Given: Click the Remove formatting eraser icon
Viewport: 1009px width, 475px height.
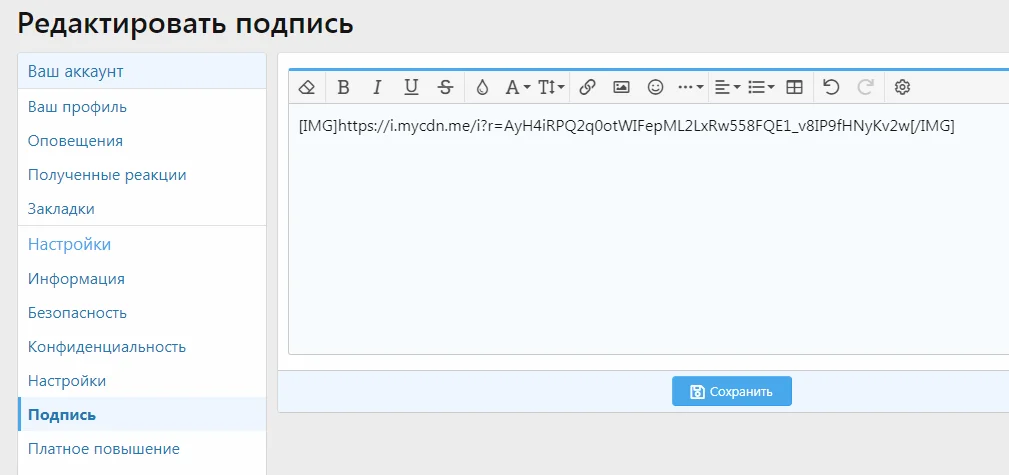Looking at the screenshot, I should coord(308,87).
